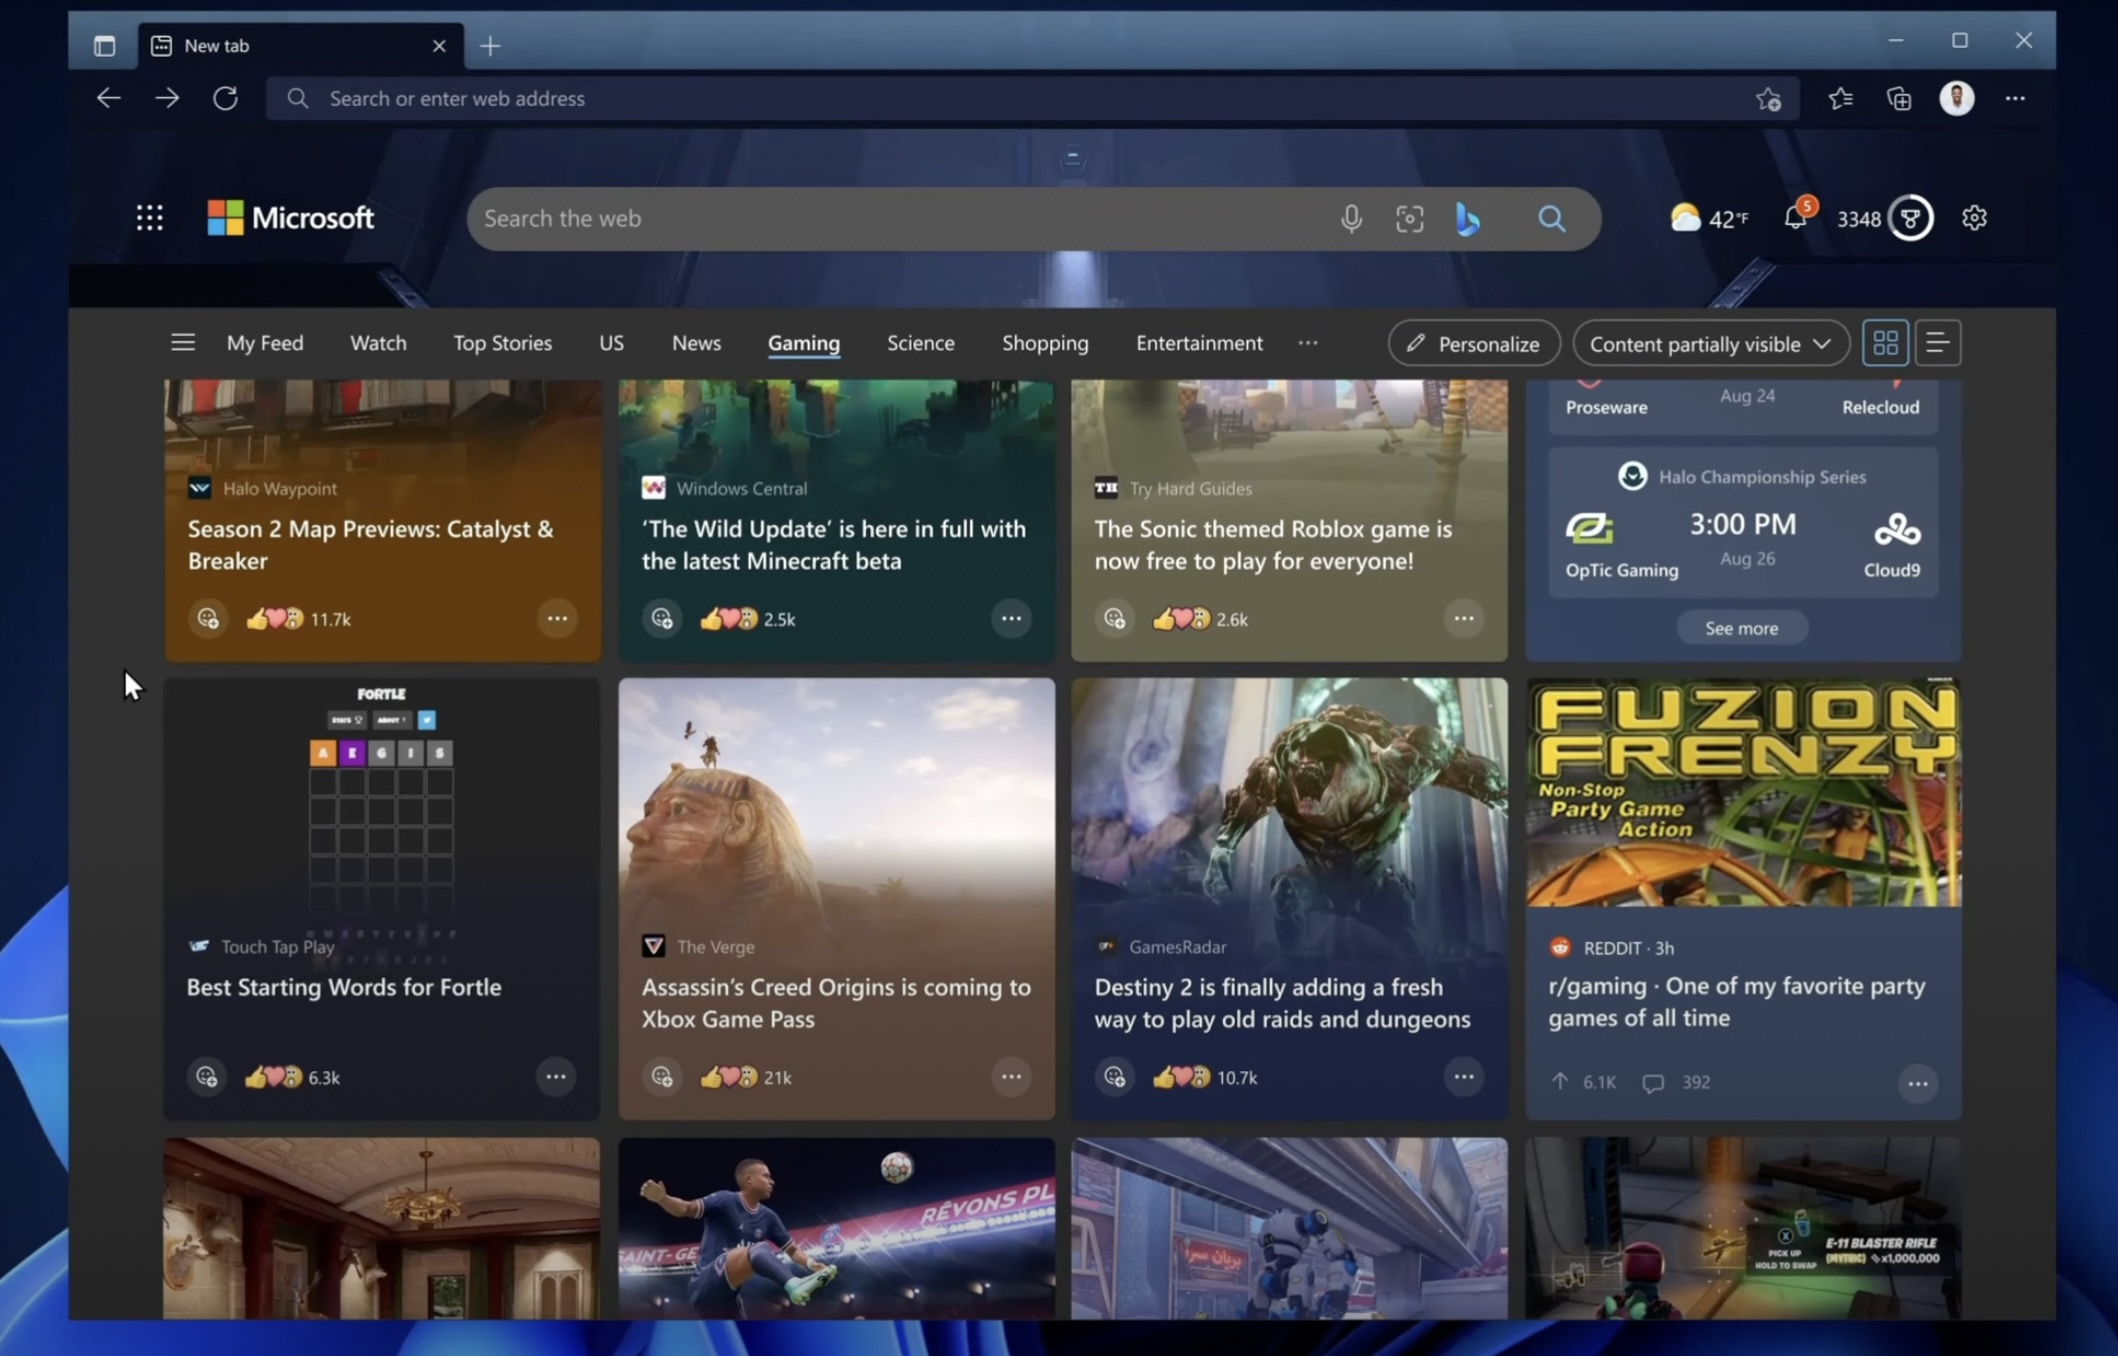The image size is (2118, 1356).
Task: Open Microsoft Rewards points 3348
Action: 1884,218
